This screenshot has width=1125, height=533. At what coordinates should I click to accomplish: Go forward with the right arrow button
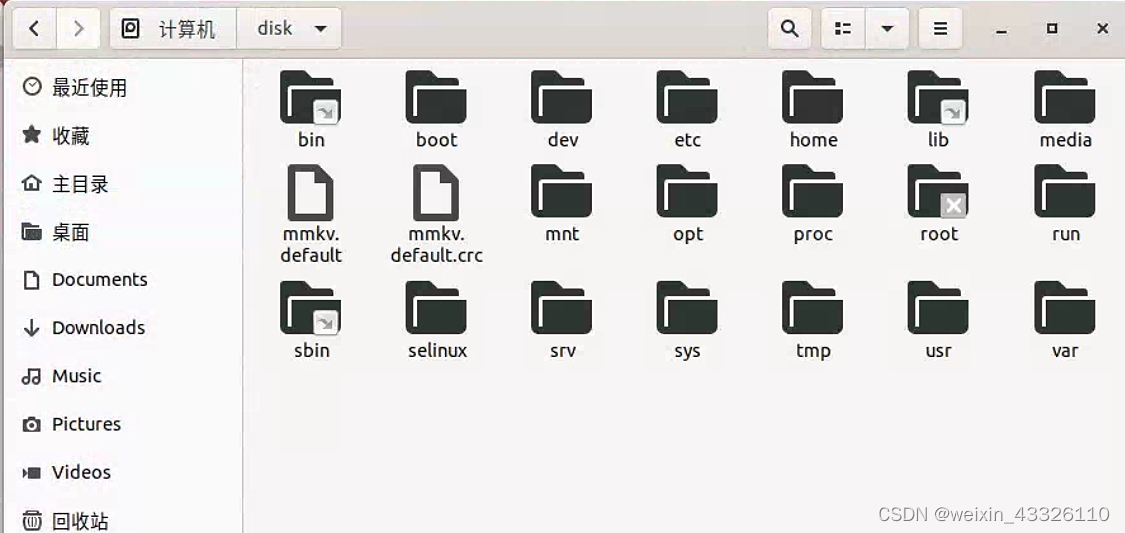pyautogui.click(x=78, y=29)
